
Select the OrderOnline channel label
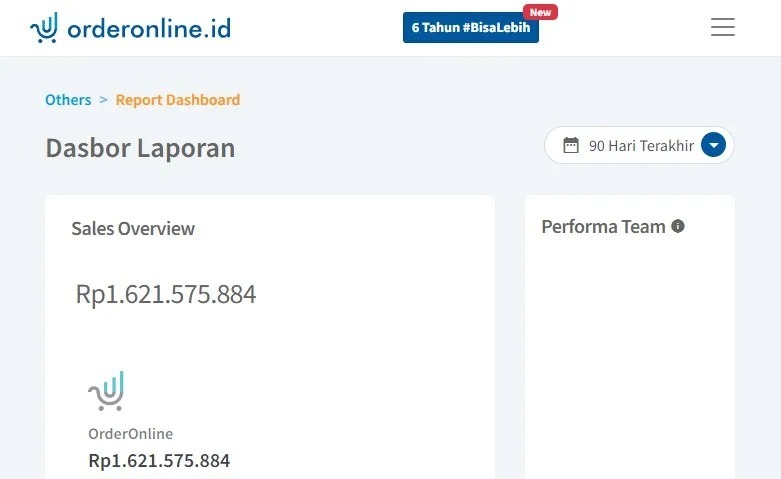[130, 434]
